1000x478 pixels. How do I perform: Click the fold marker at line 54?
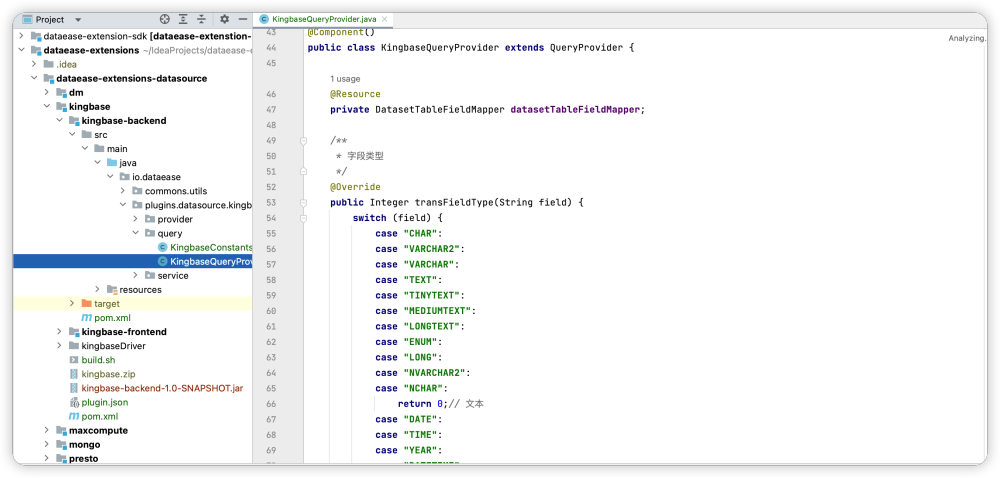point(304,218)
